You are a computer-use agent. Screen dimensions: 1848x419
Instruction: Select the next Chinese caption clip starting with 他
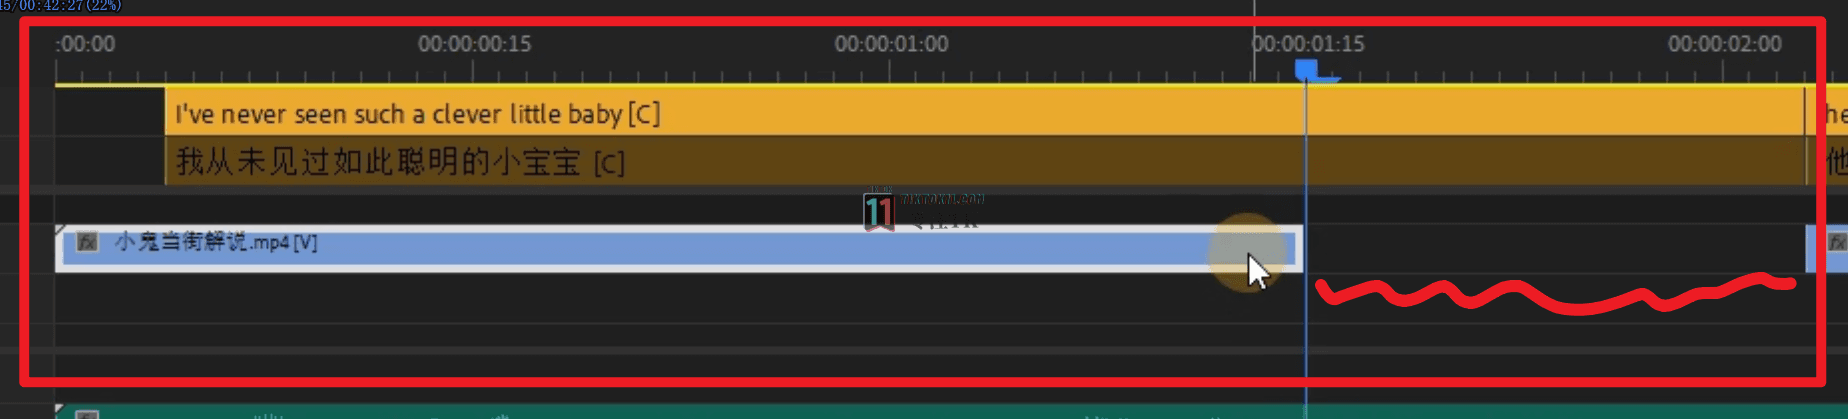tap(1827, 161)
